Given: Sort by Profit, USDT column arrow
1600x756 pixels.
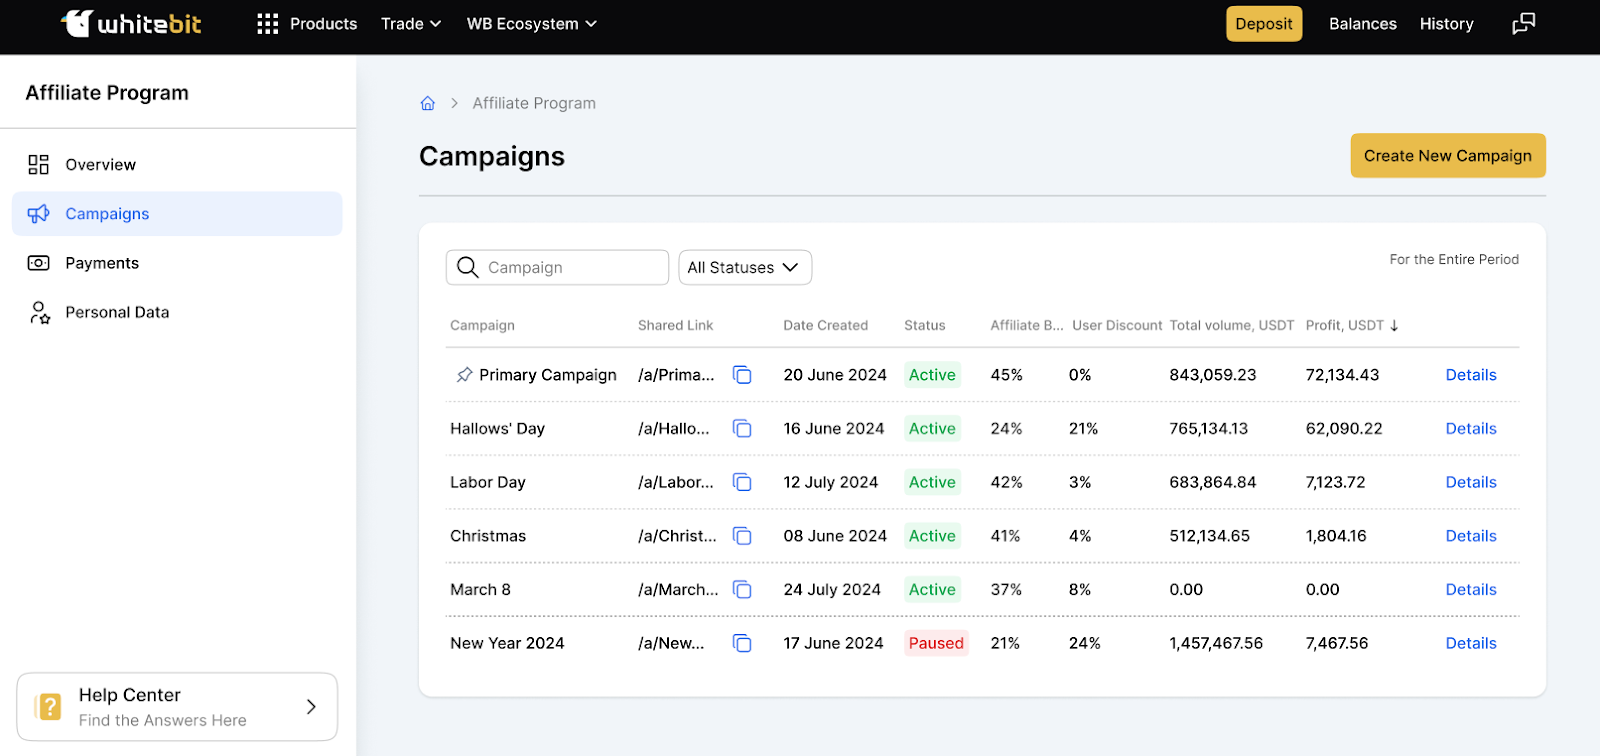Looking at the screenshot, I should click(x=1394, y=326).
